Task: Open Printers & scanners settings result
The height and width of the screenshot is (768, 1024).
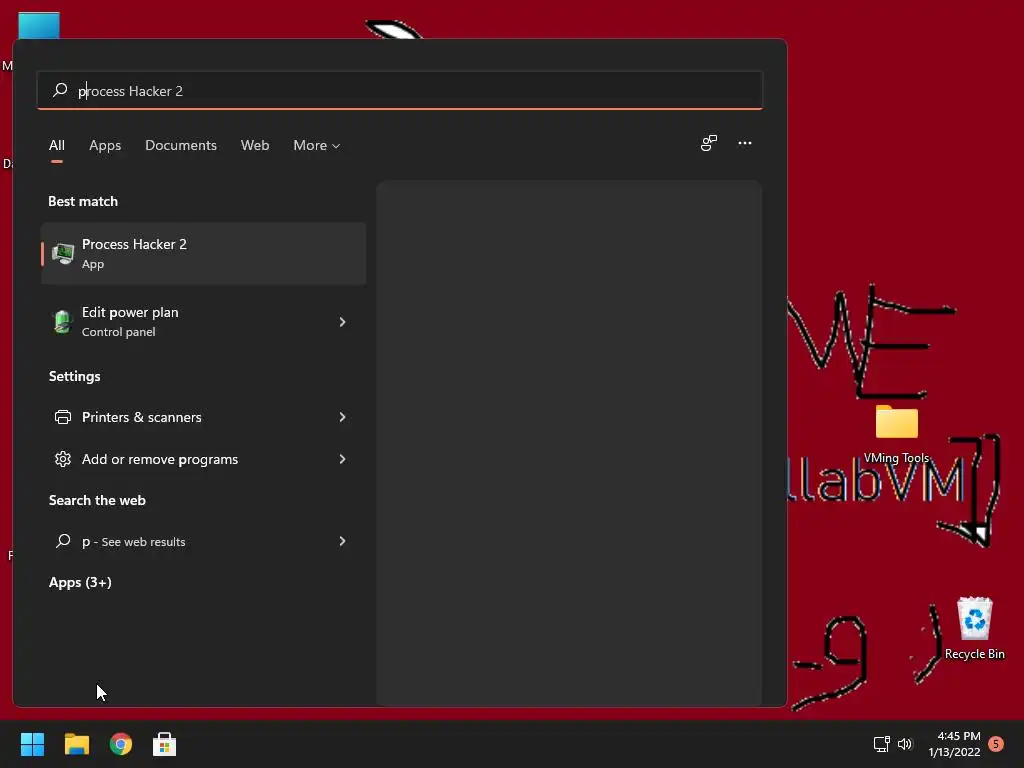Action: [203, 417]
